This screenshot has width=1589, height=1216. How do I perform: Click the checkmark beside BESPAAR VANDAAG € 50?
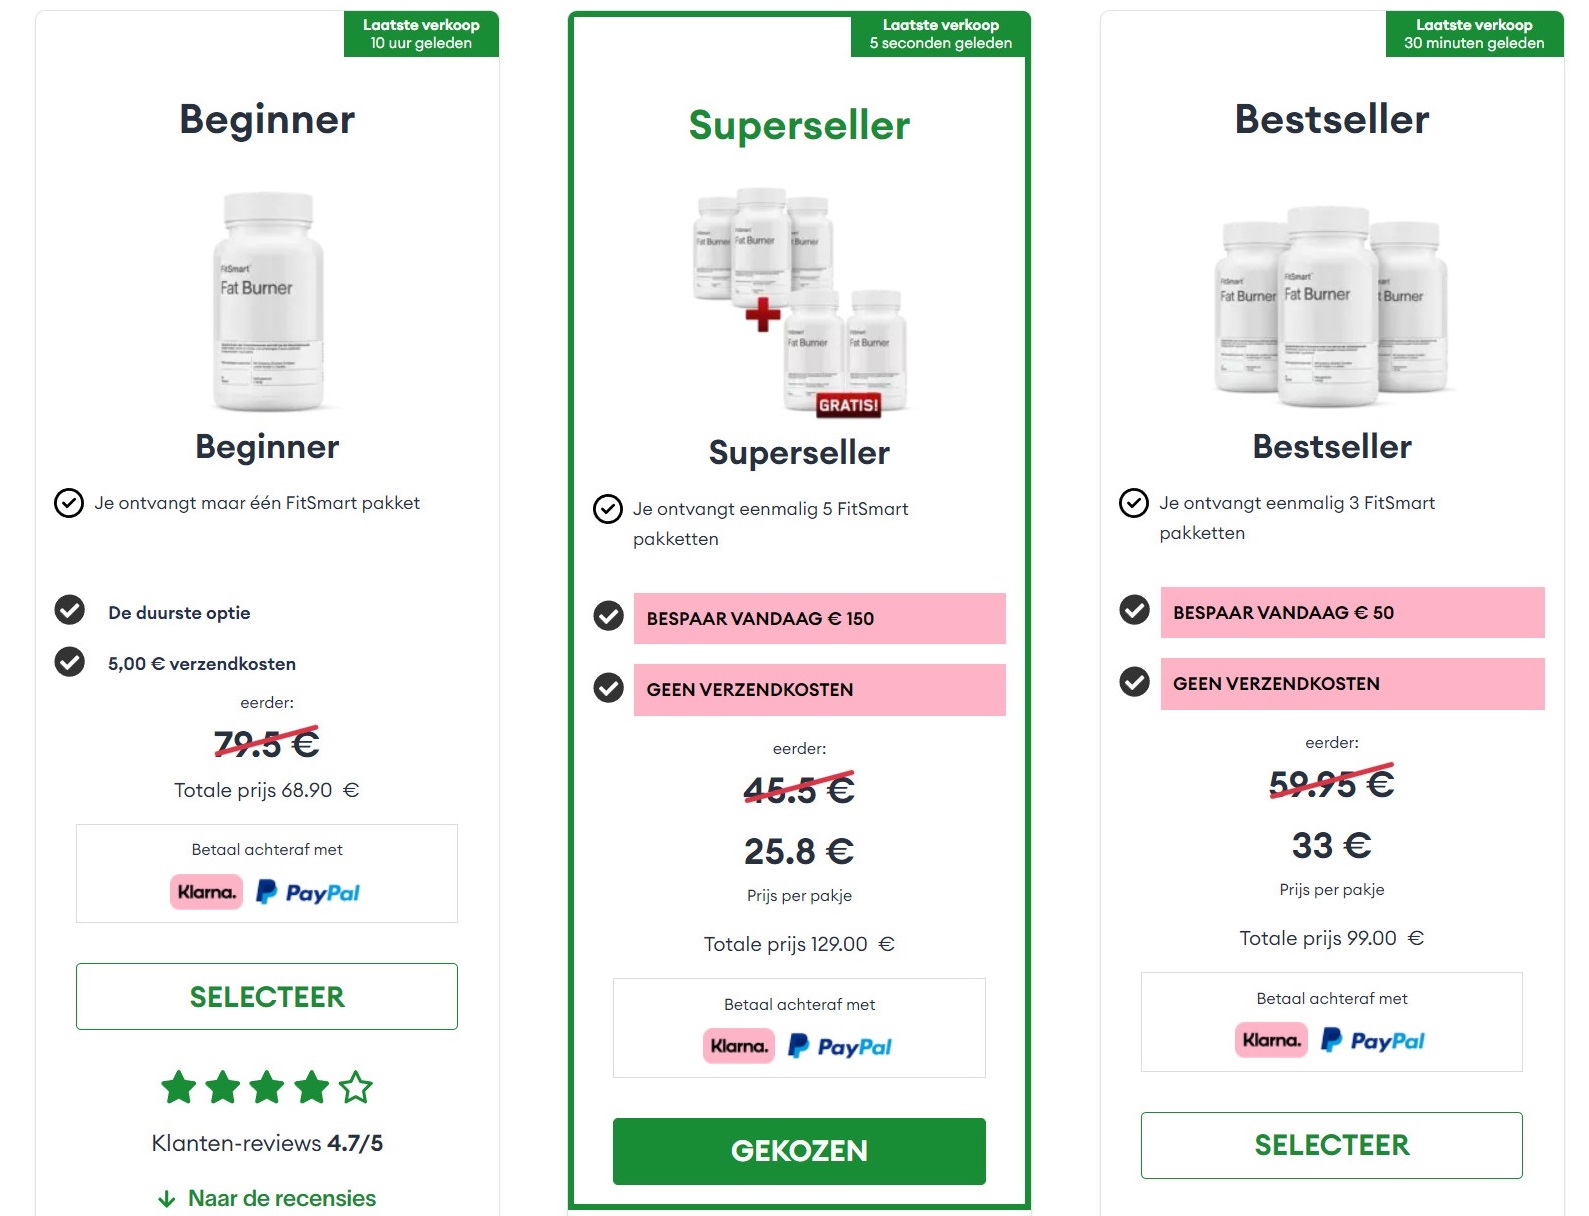click(x=1134, y=611)
